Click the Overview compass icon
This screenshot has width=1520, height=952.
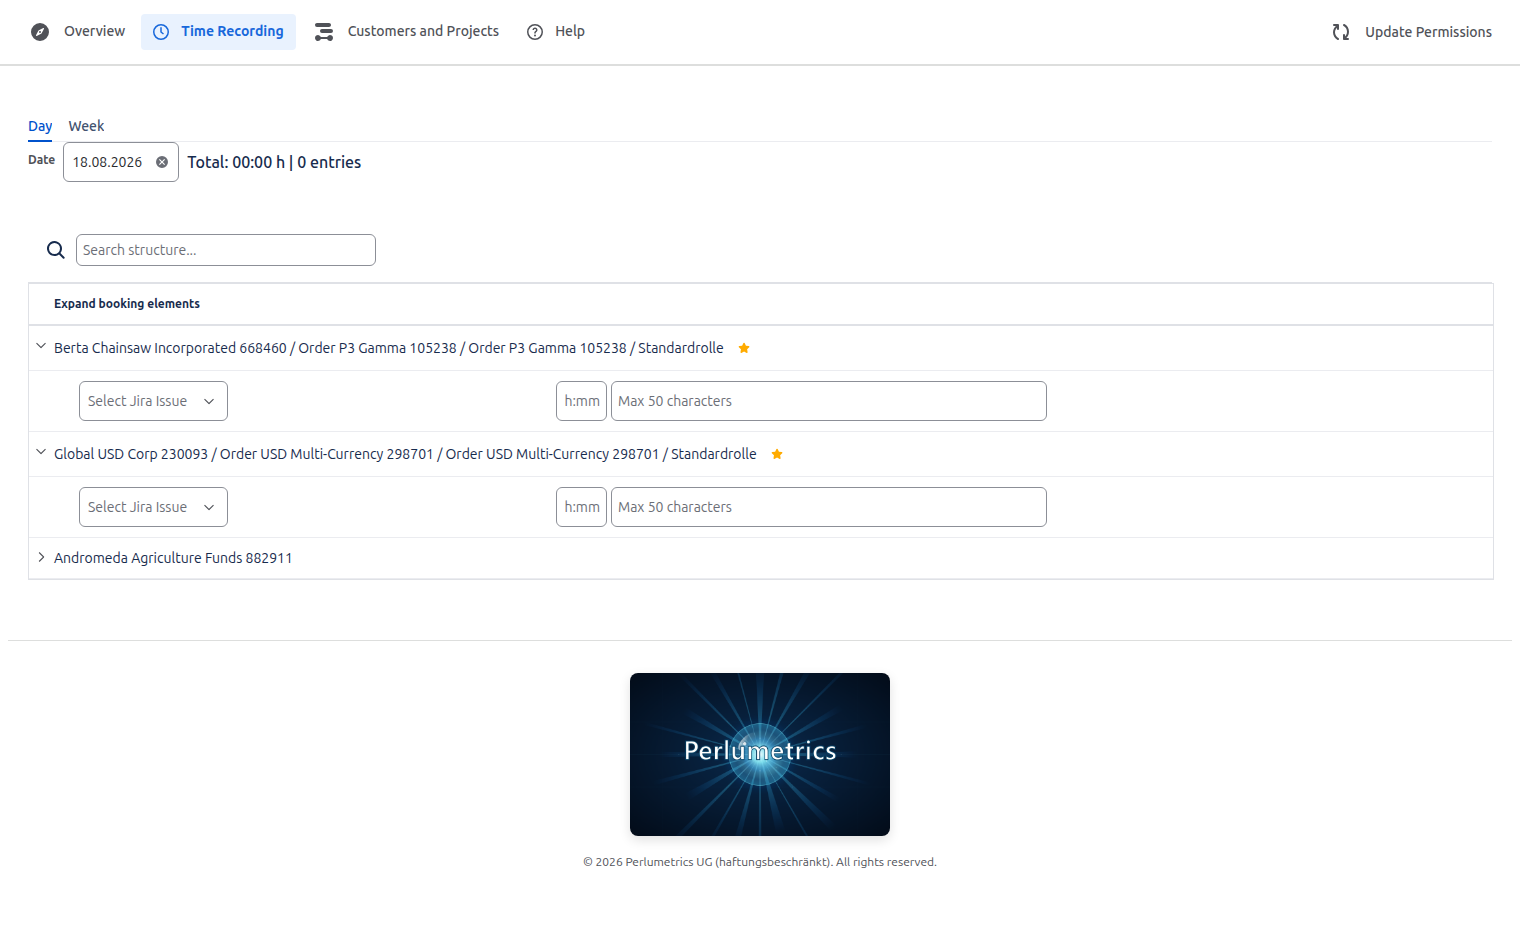[x=40, y=32]
